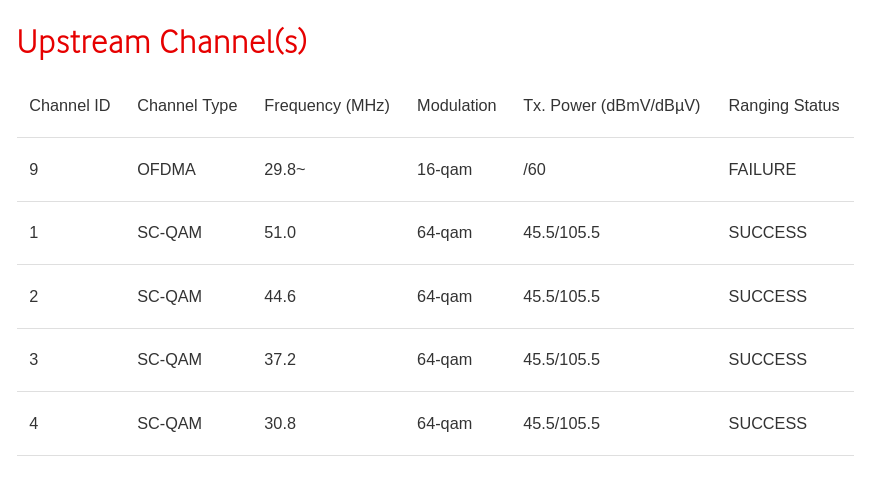This screenshot has height=495, width=872.
Task: Select SC-QAM type in channel 3 row
Action: (169, 359)
